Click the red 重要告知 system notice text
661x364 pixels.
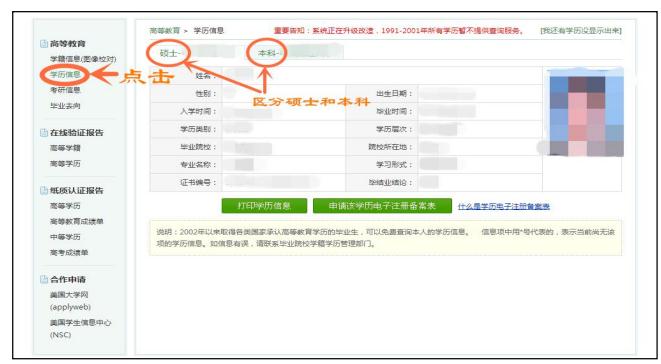click(x=399, y=31)
